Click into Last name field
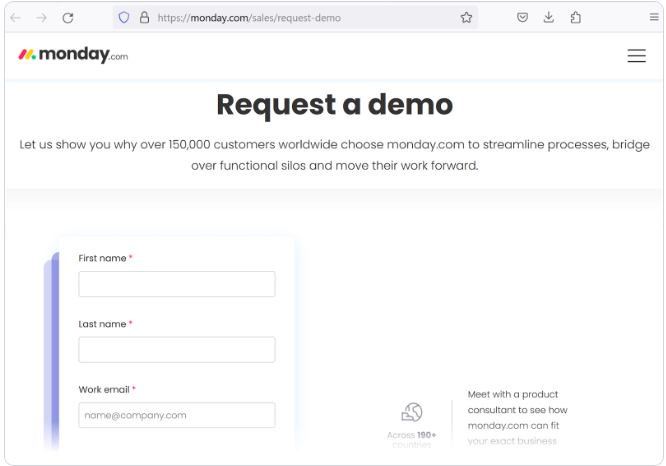666x466 pixels. tap(177, 350)
